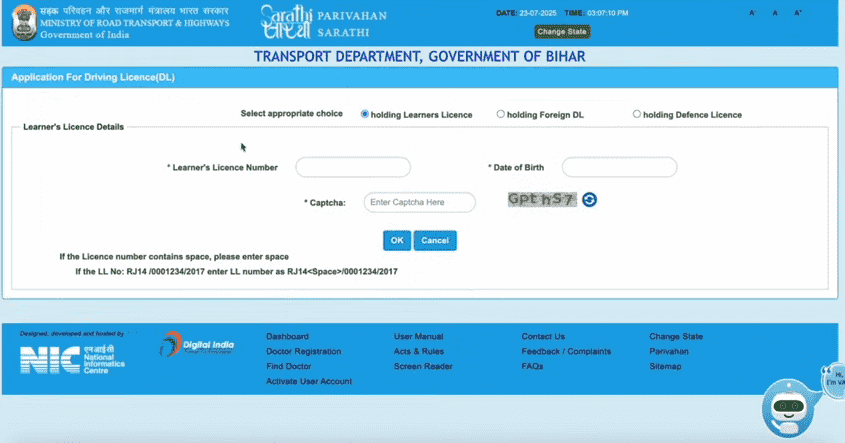
Task: Click the Enter Captcha Here field
Action: coord(419,202)
